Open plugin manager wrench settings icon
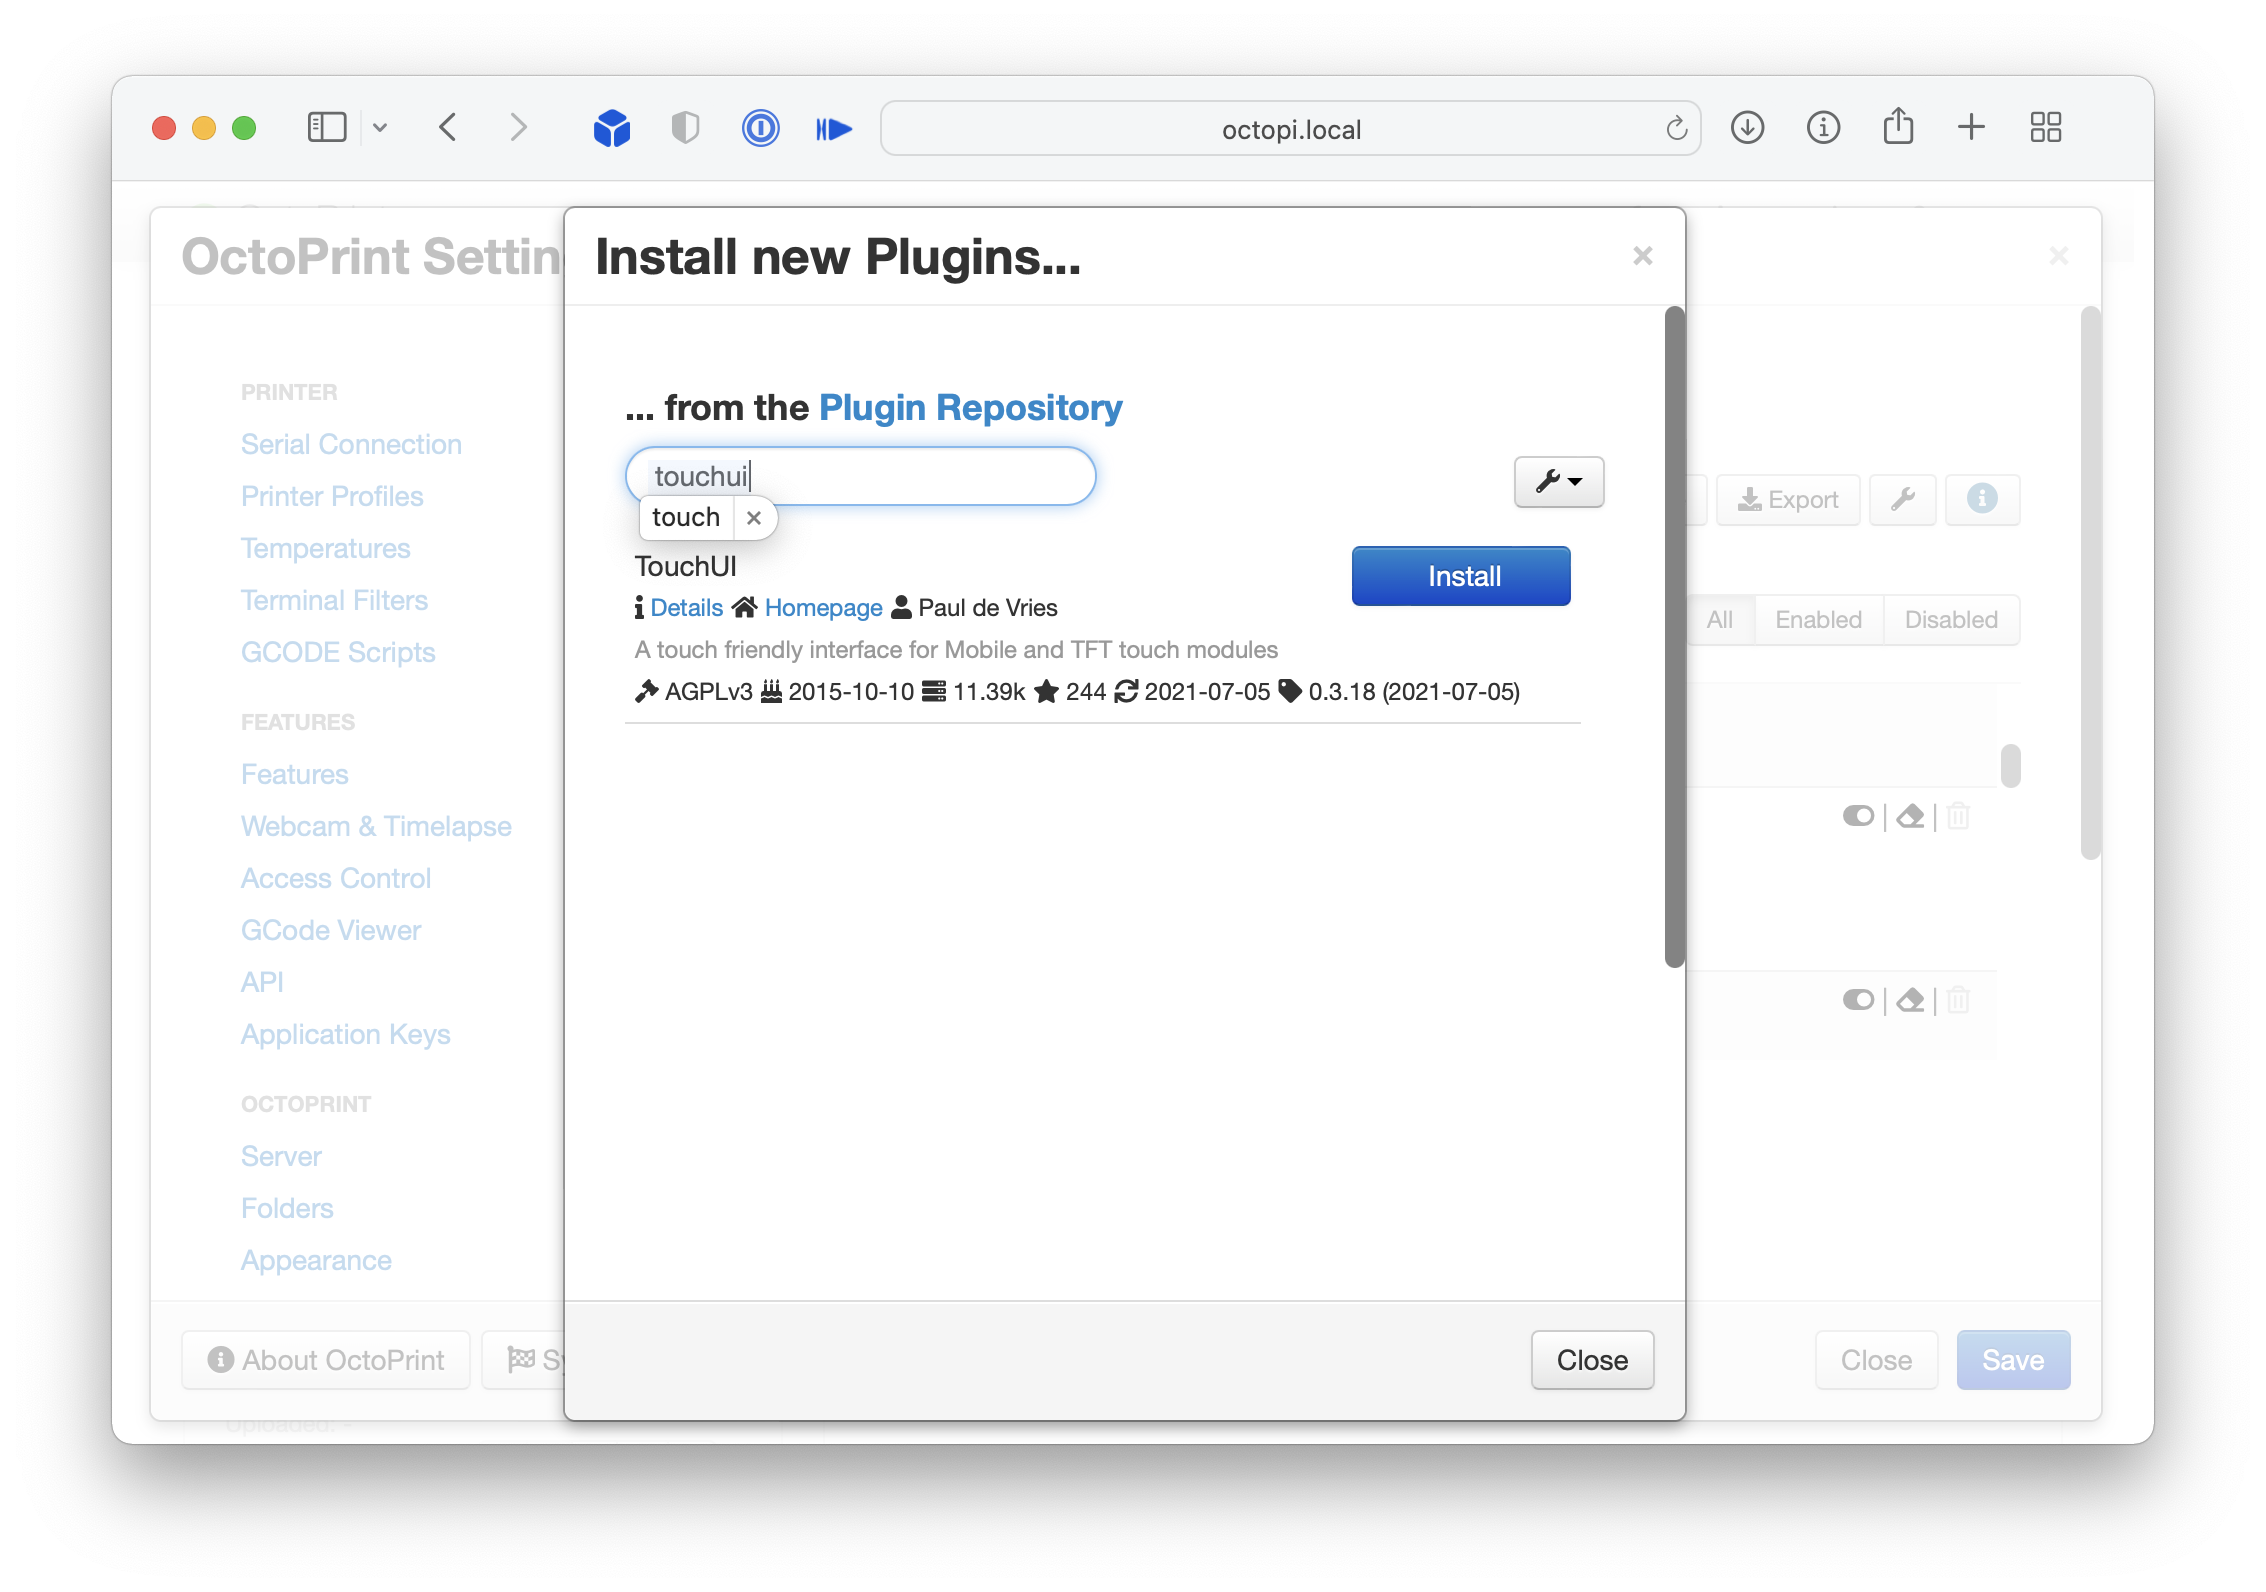Screen dimensions: 2266x1592 pos(1903,500)
